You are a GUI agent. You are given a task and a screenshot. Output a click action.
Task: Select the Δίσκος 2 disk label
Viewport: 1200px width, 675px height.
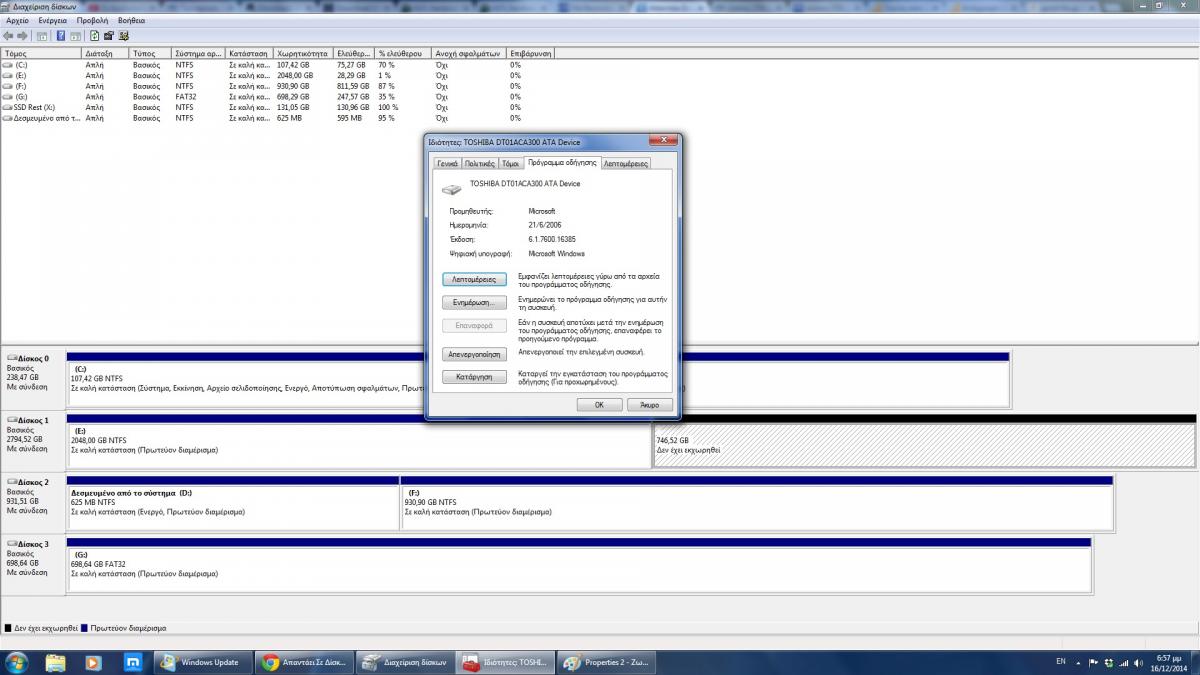[x=33, y=502]
